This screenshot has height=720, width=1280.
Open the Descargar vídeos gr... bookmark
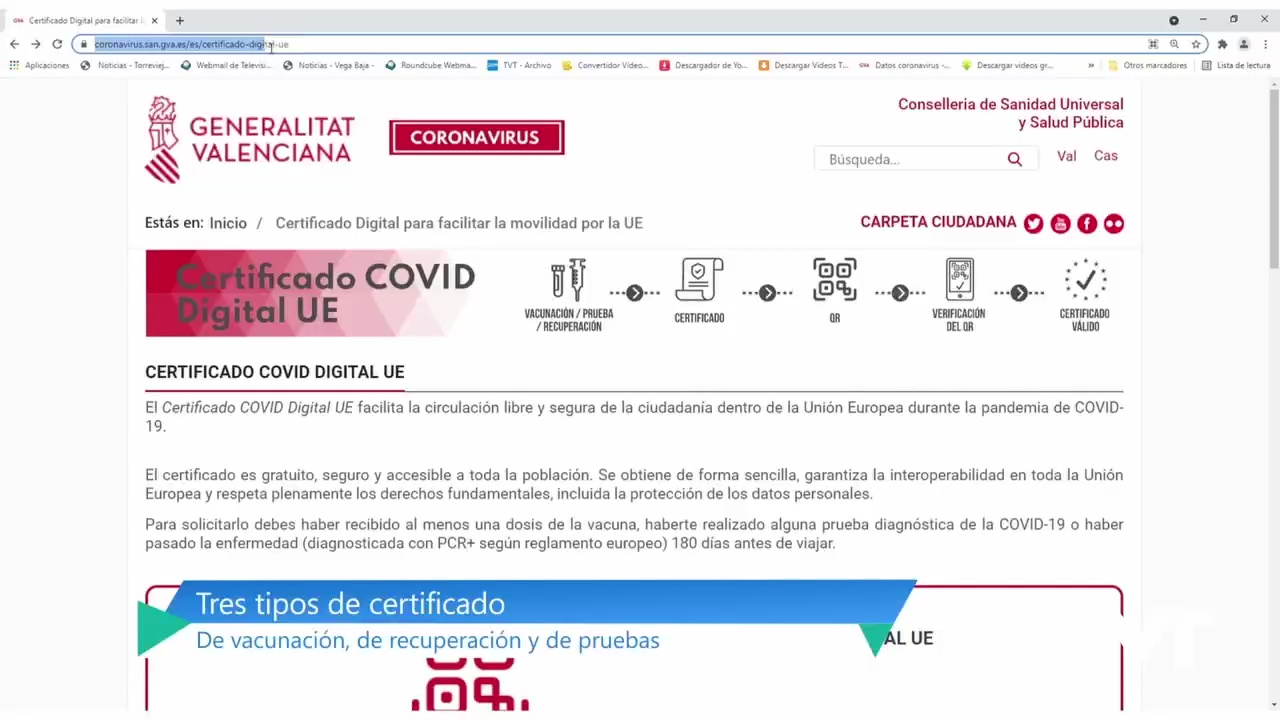point(1007,65)
